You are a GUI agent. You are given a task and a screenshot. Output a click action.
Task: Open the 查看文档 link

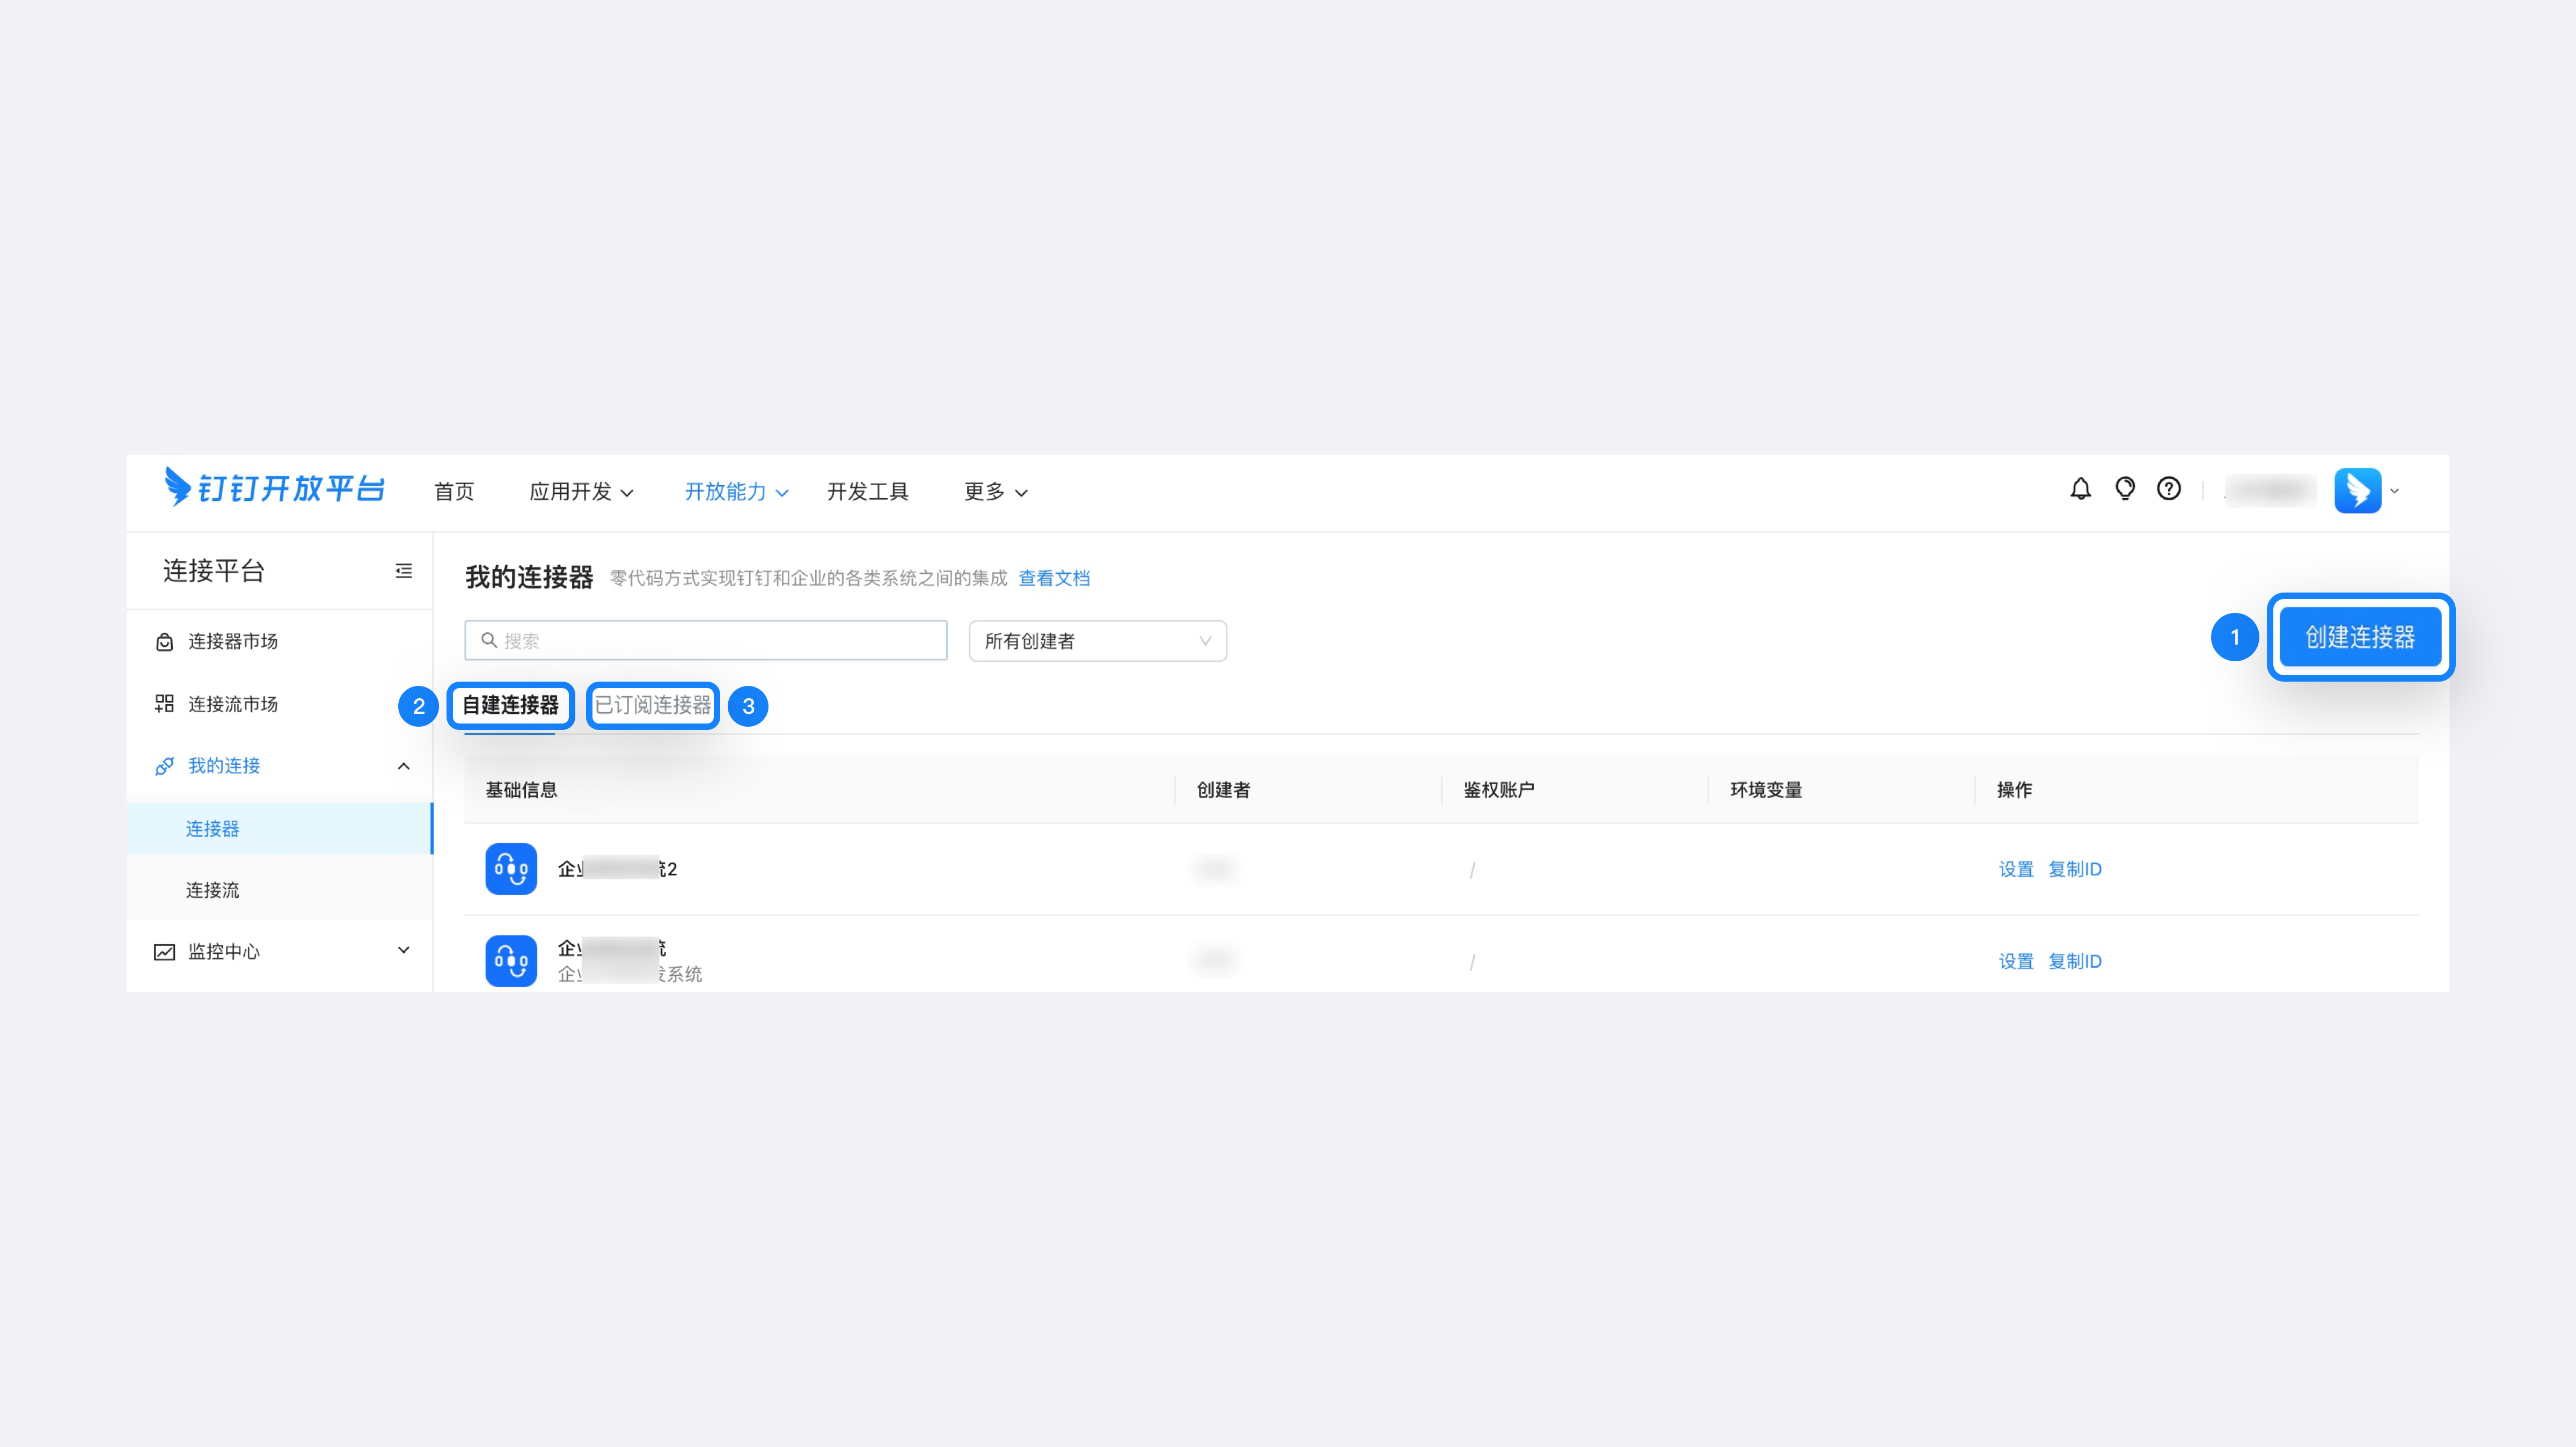pyautogui.click(x=1054, y=578)
